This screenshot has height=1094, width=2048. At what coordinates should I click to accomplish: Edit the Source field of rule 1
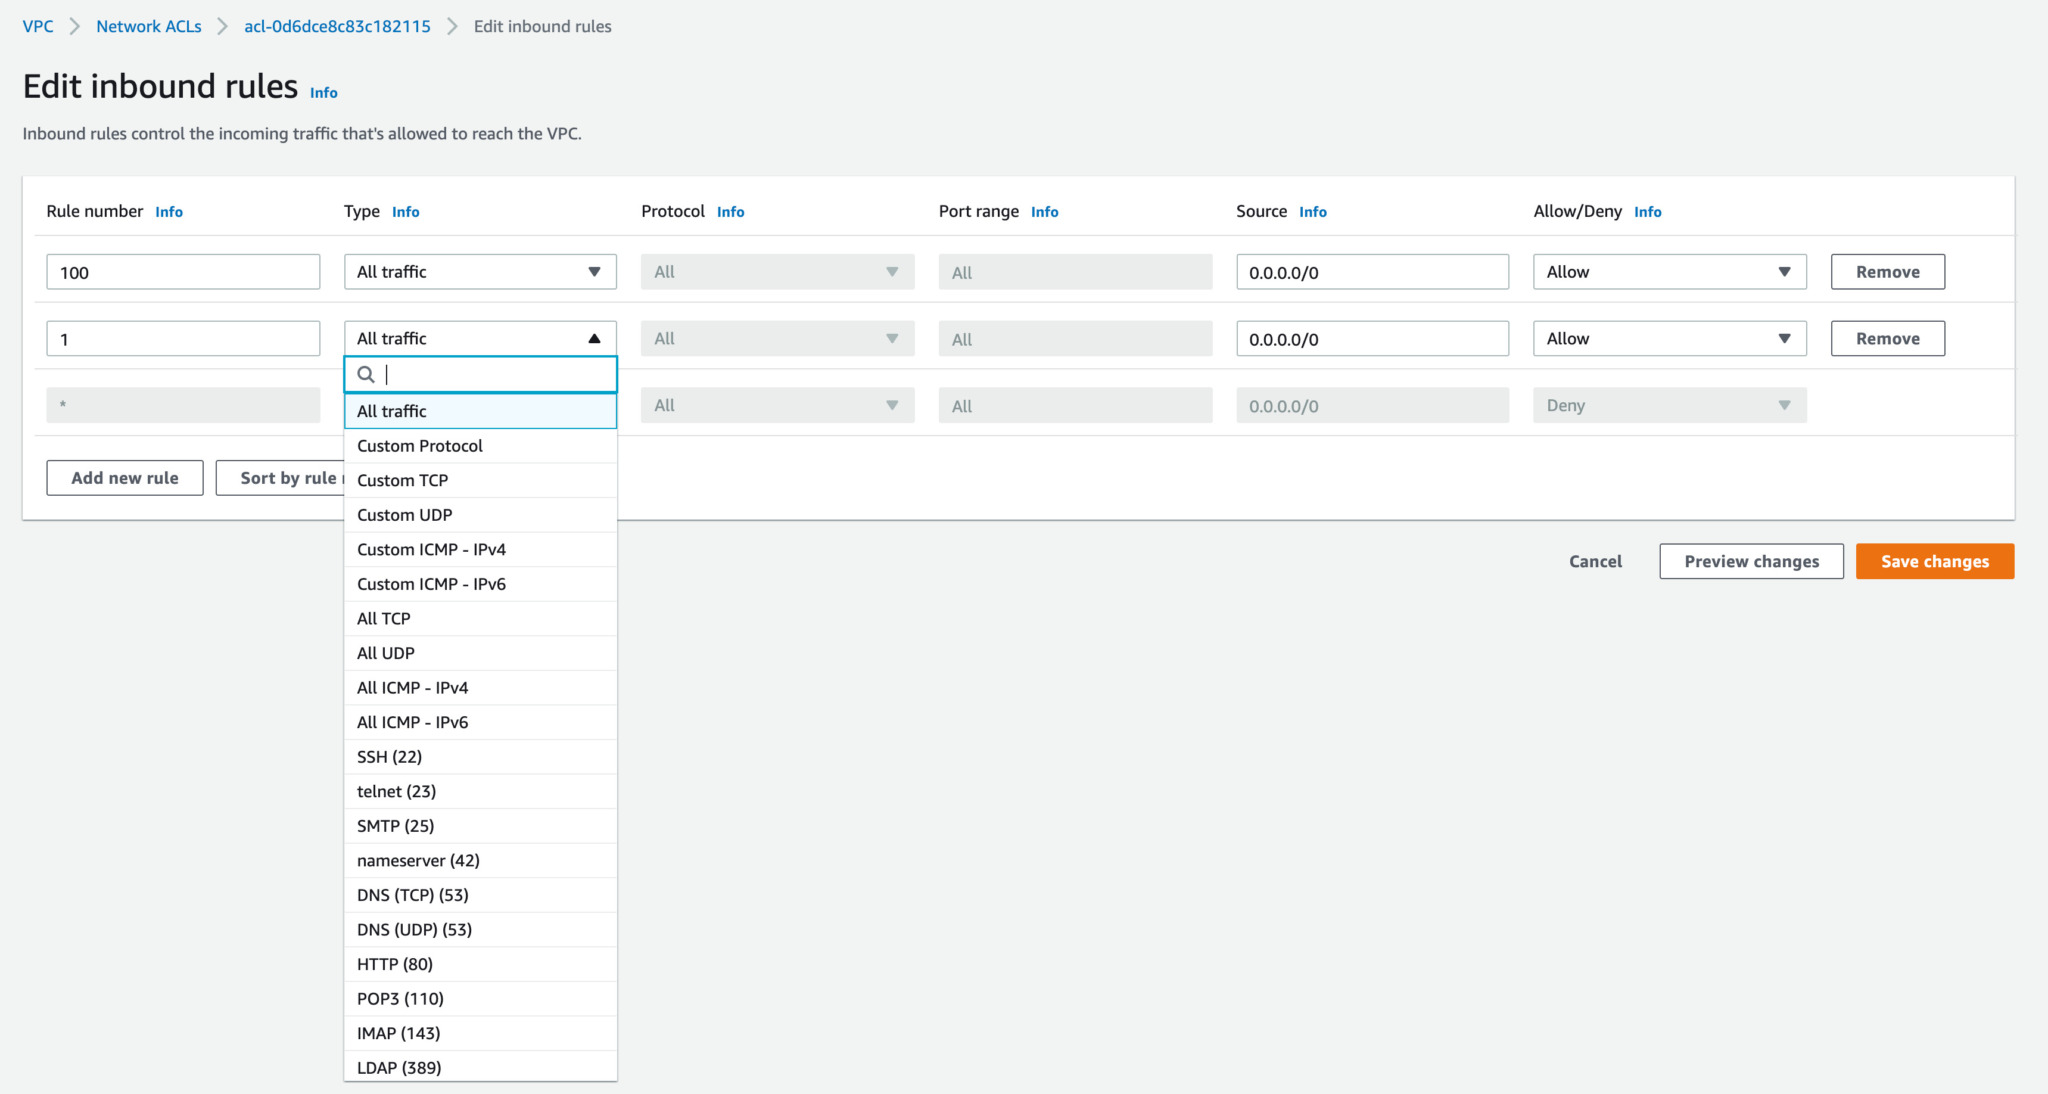pos(1372,338)
